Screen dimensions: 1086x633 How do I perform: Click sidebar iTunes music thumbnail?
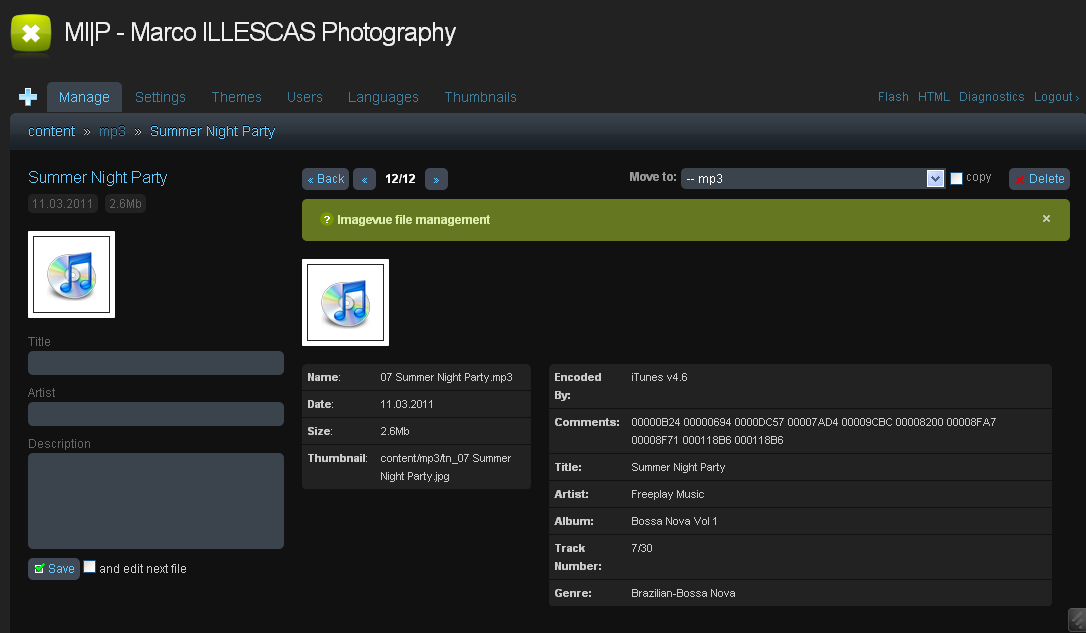click(71, 275)
